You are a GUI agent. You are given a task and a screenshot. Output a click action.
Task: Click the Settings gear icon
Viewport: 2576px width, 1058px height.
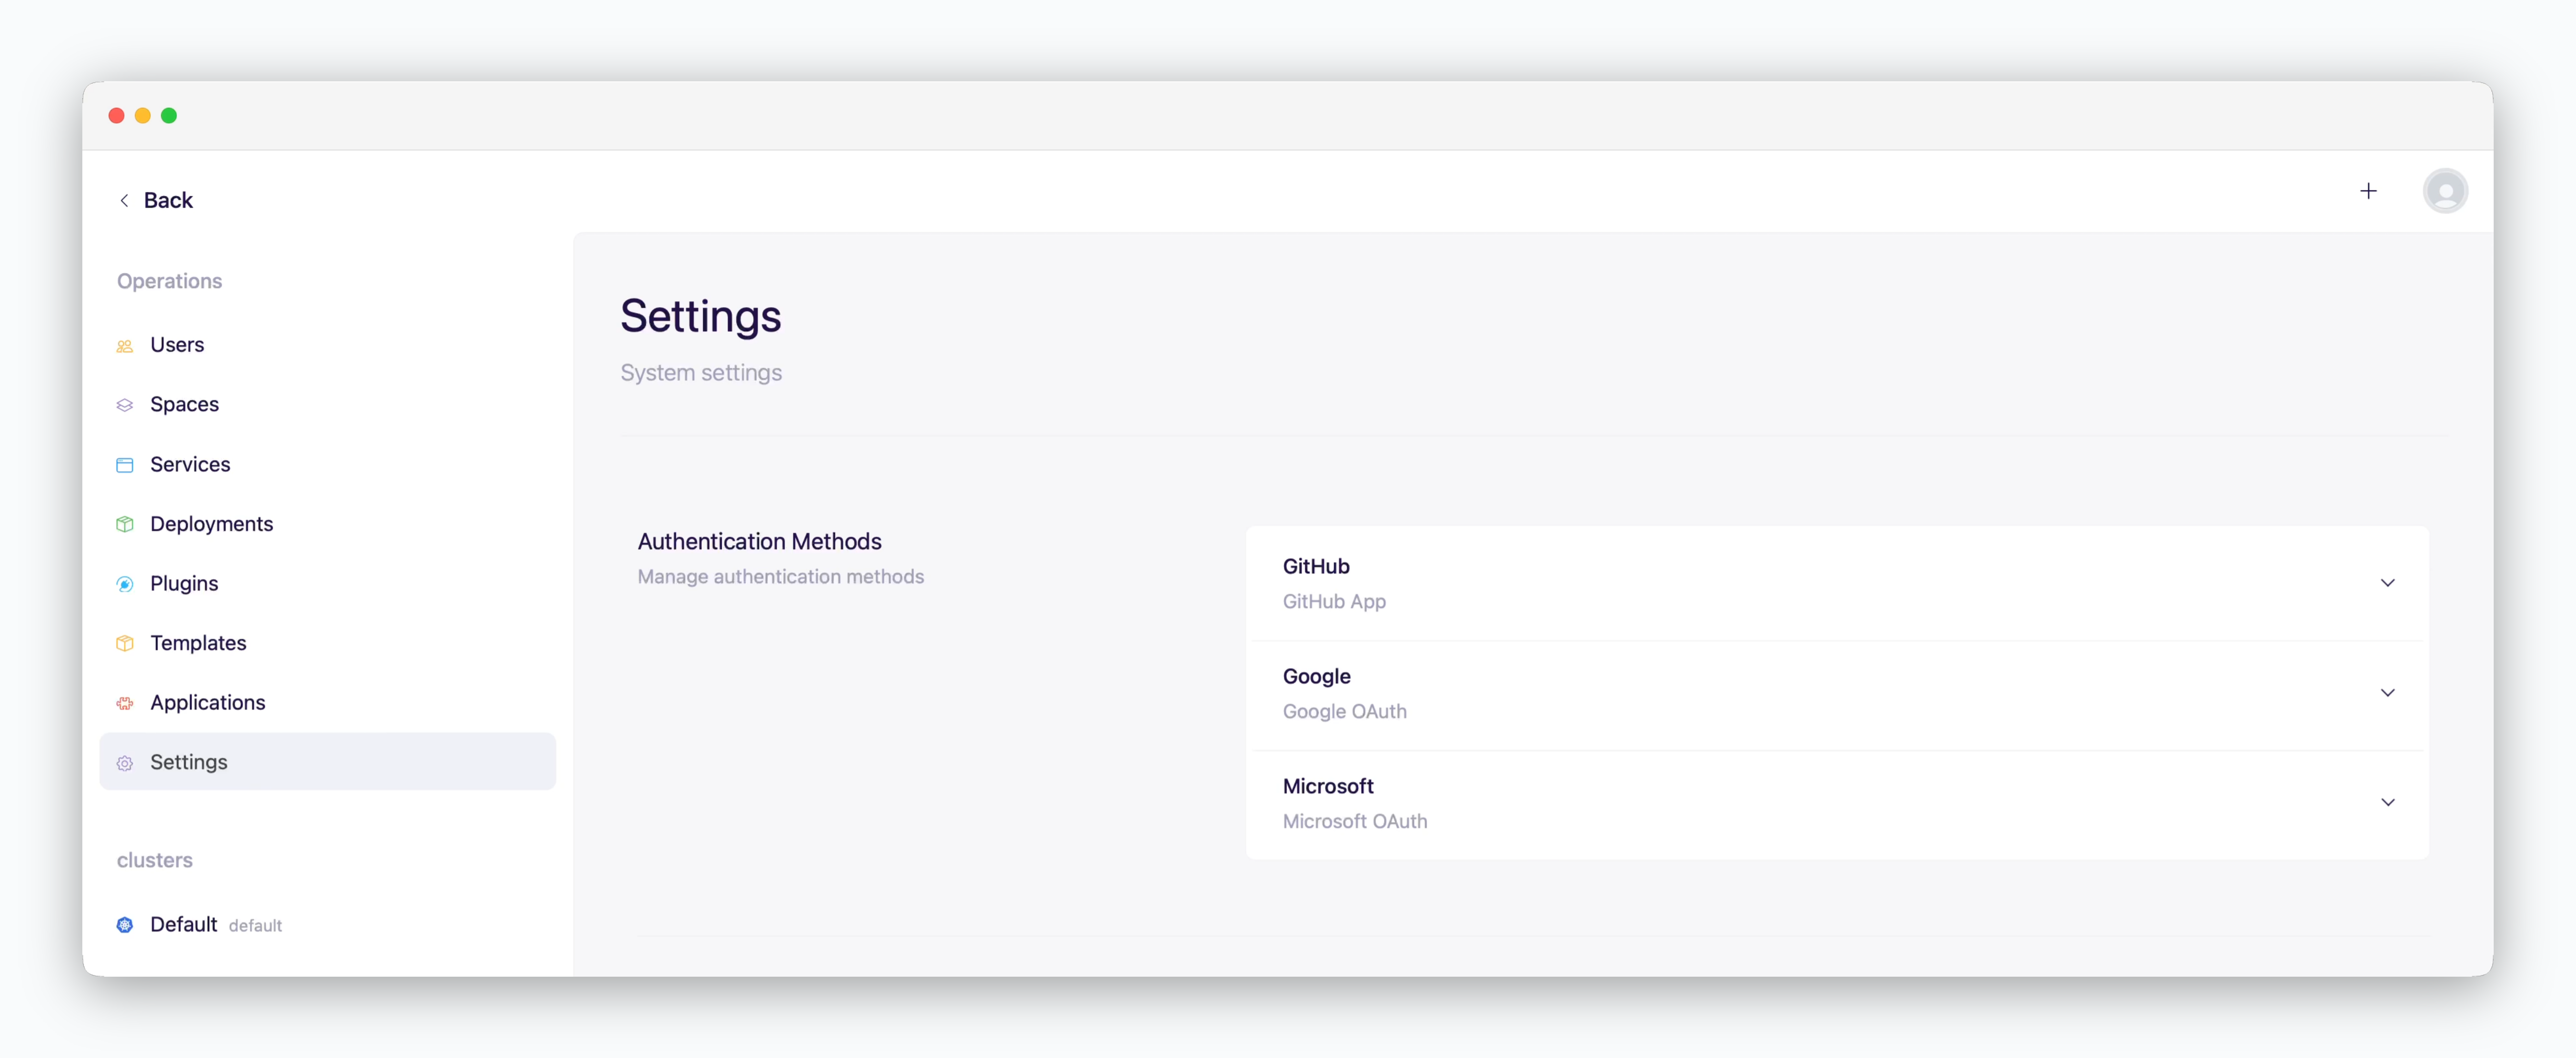[x=125, y=763]
